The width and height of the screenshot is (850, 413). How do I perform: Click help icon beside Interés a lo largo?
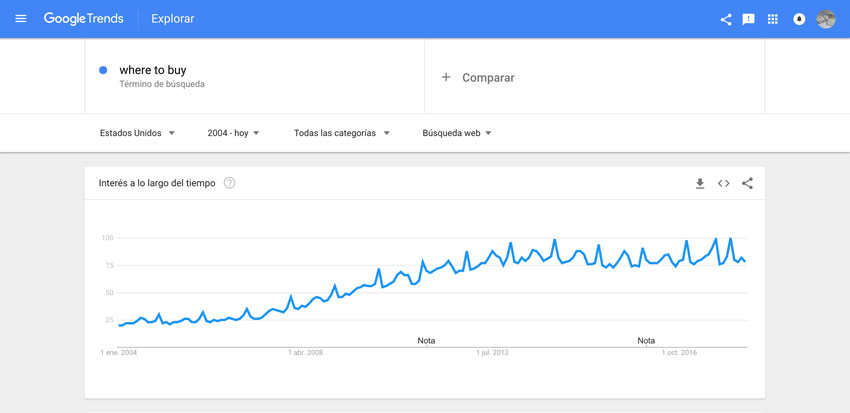click(229, 183)
